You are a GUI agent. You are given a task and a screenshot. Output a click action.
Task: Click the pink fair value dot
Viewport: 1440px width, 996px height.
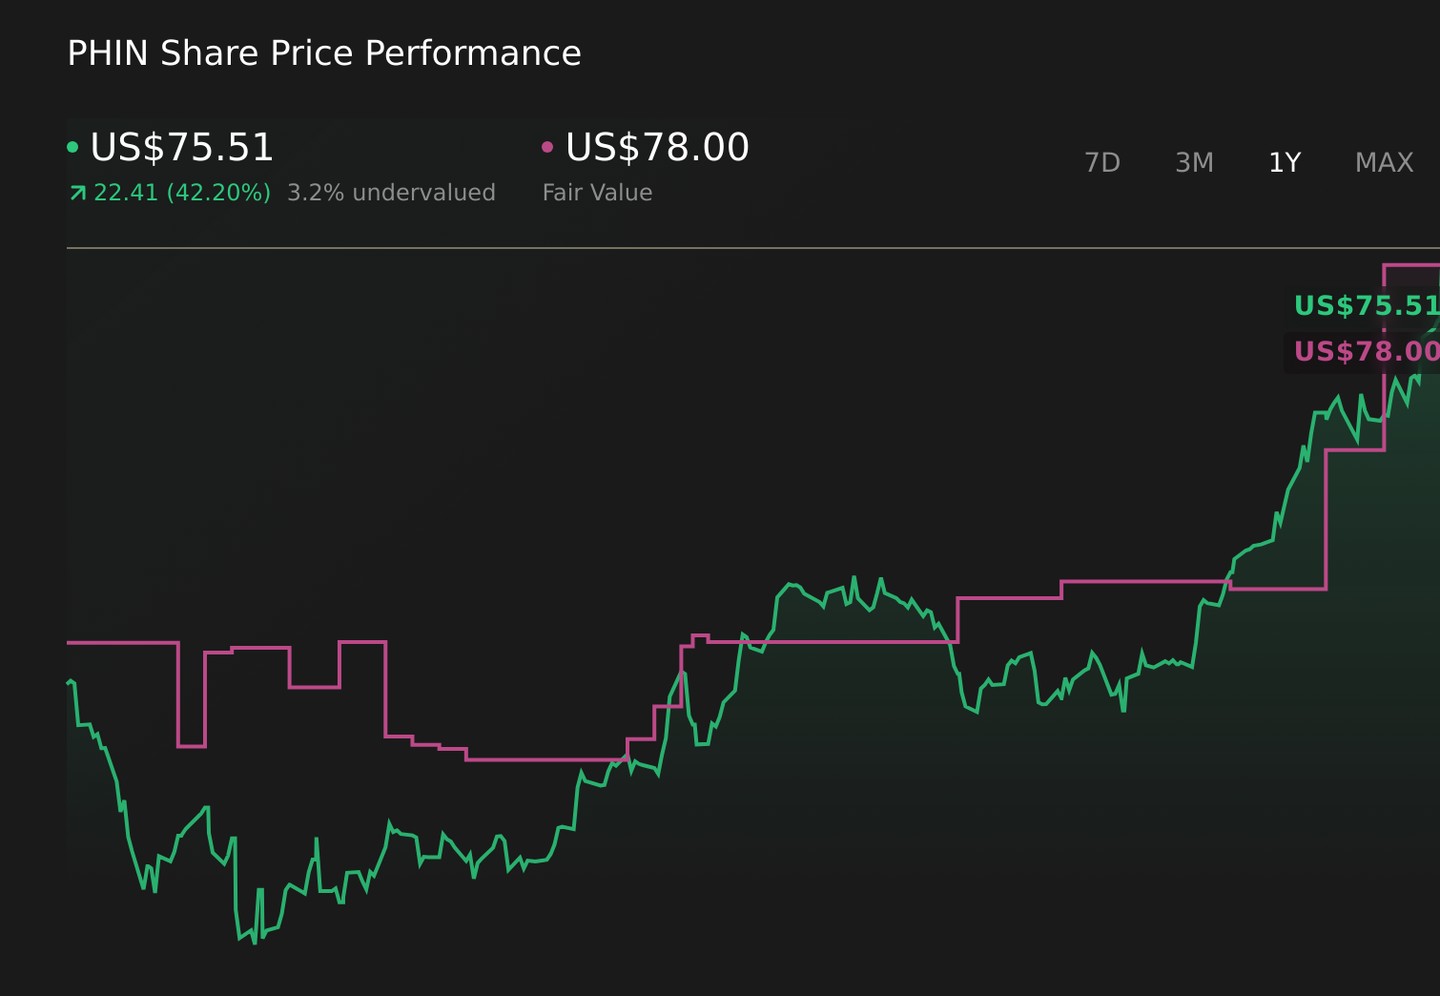(x=547, y=147)
